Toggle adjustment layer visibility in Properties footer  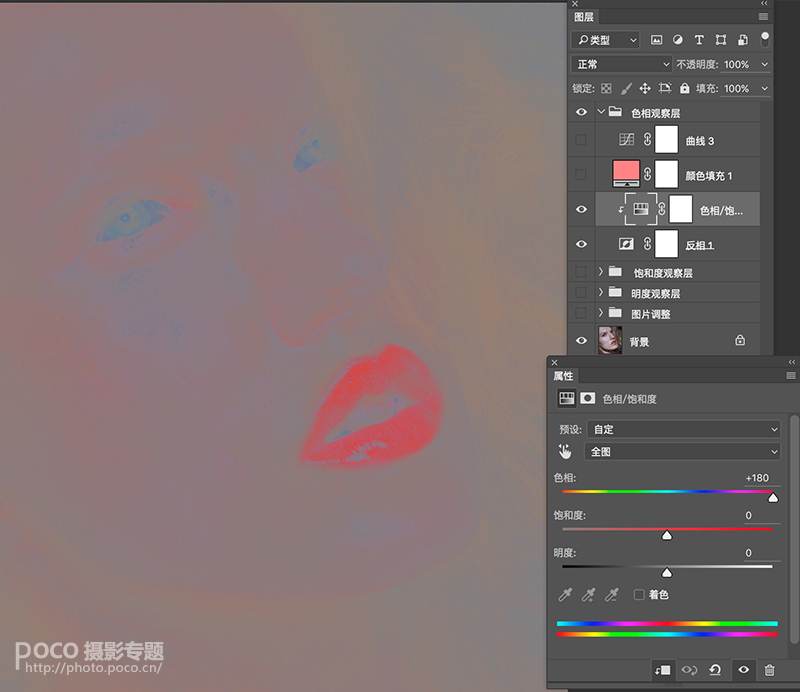tap(743, 670)
